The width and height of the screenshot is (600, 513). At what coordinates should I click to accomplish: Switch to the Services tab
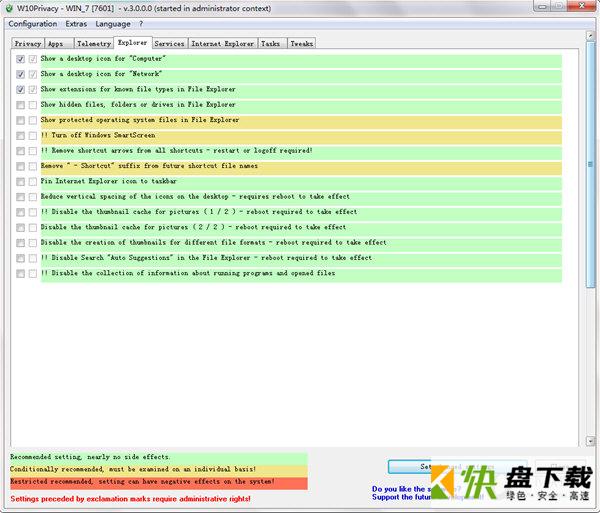pos(170,44)
